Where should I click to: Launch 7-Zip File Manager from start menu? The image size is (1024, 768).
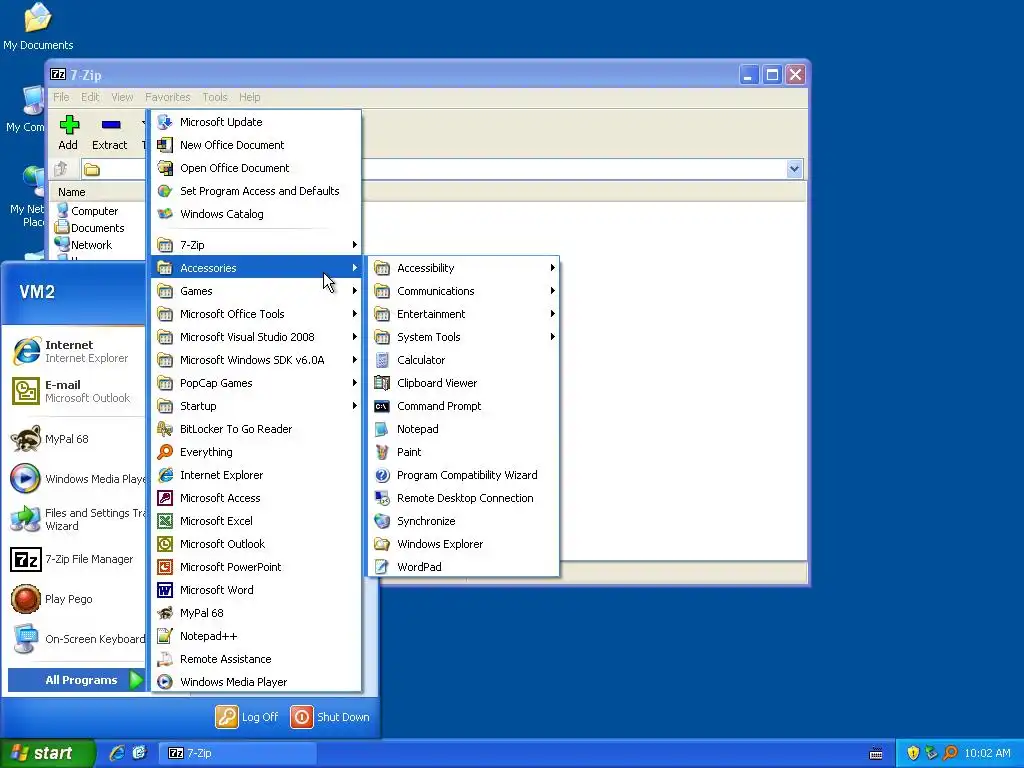click(76, 559)
